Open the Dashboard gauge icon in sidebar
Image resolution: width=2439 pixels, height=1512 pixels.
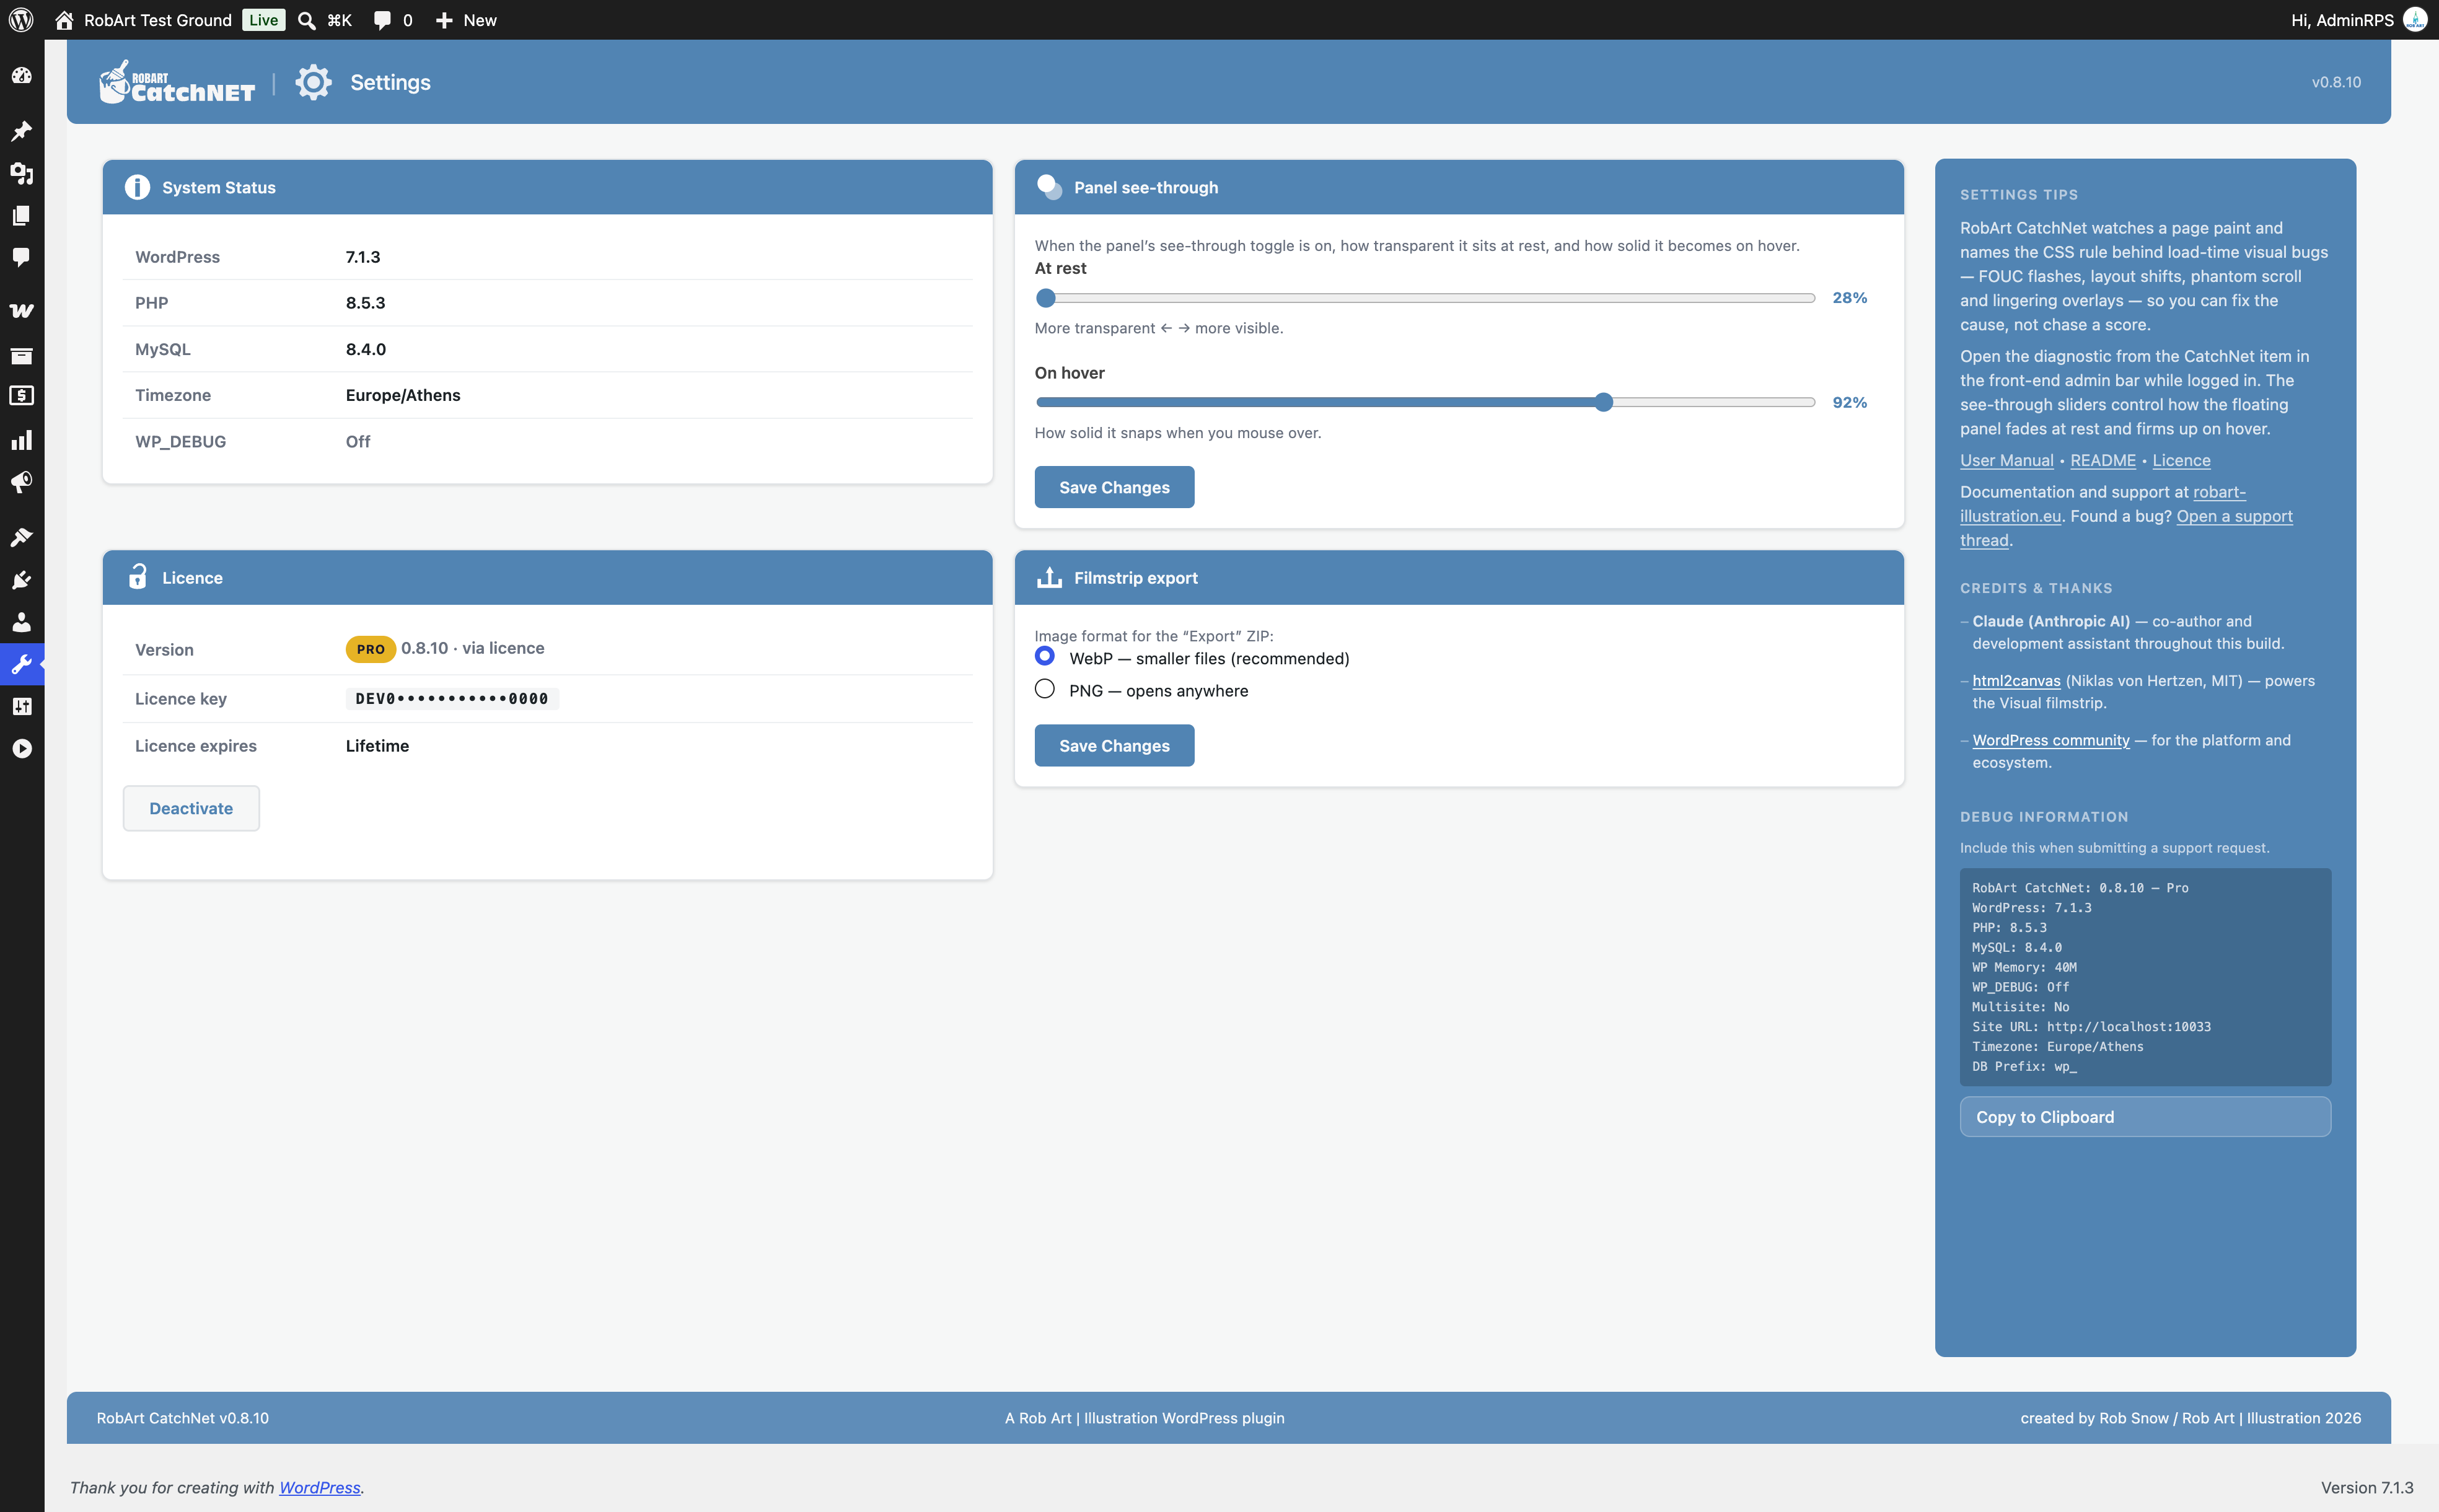click(x=21, y=76)
